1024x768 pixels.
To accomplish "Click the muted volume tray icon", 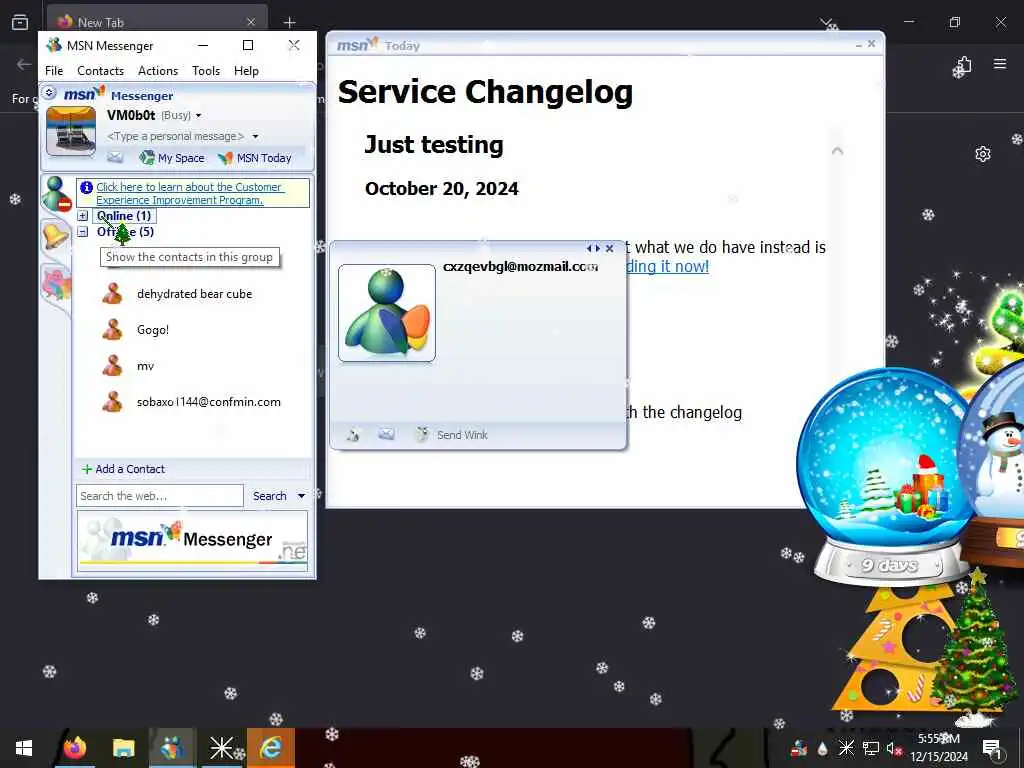I will [x=894, y=749].
